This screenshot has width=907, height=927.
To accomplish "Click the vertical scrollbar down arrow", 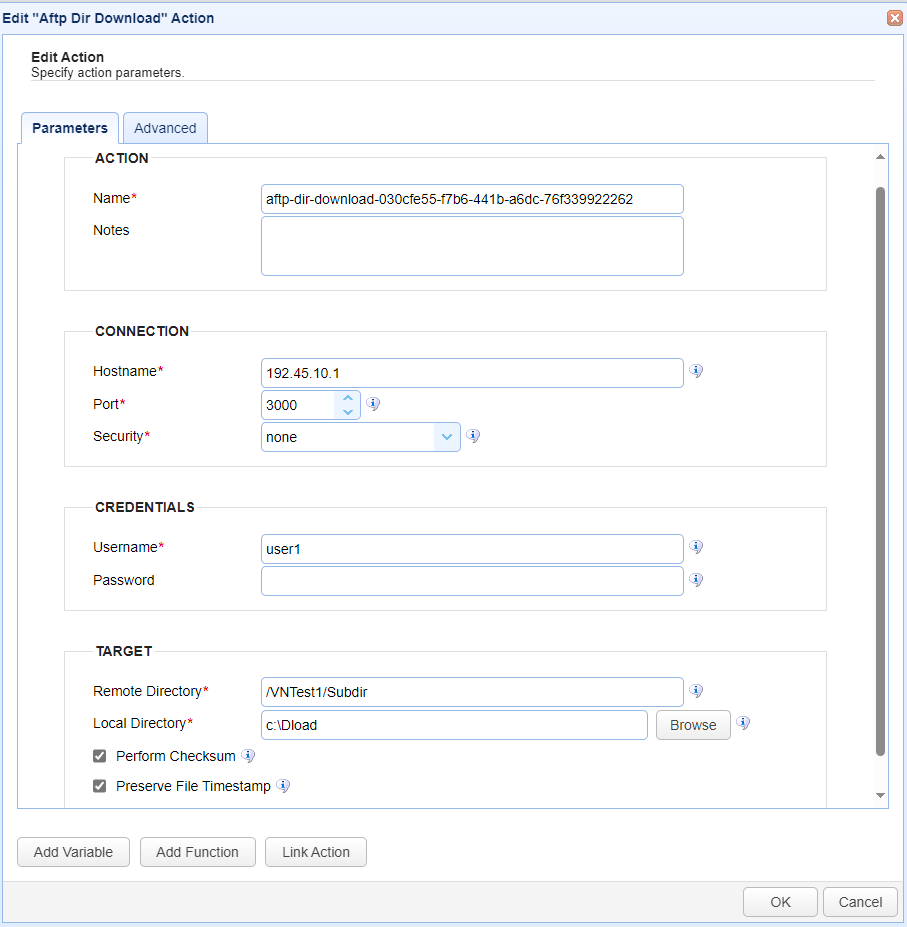I will (880, 795).
